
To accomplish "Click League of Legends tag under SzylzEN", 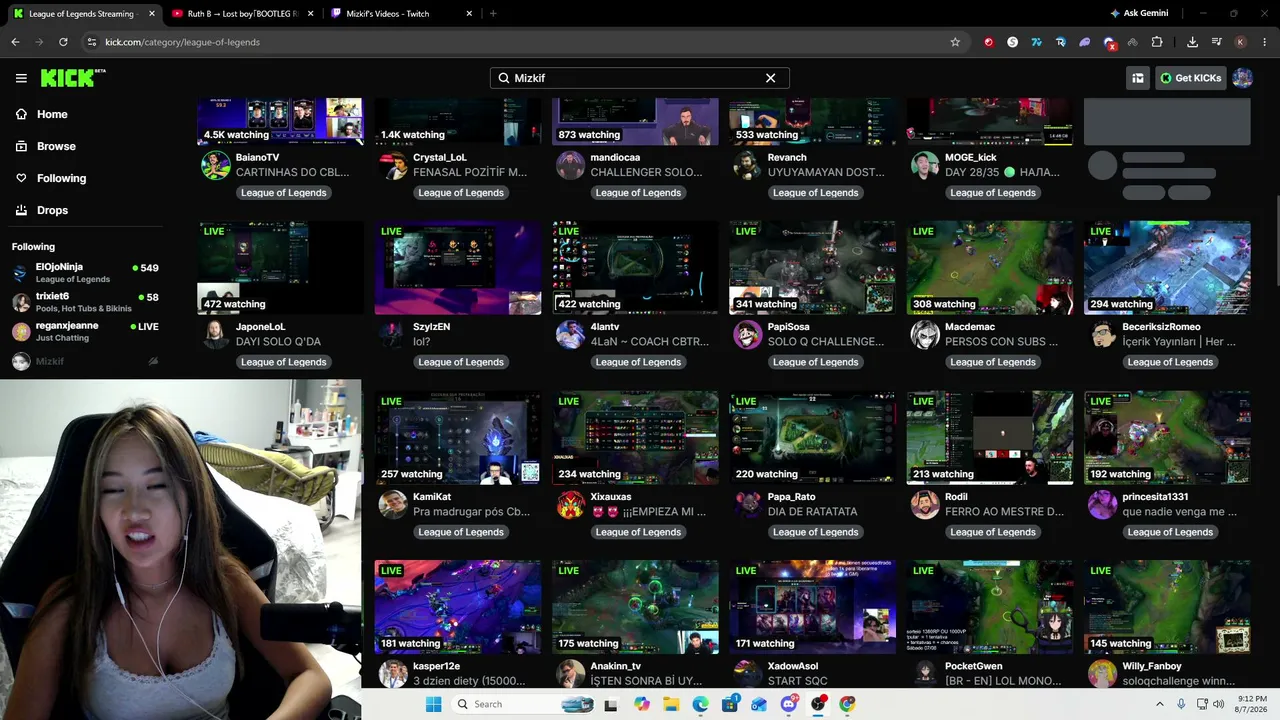I will [x=461, y=362].
